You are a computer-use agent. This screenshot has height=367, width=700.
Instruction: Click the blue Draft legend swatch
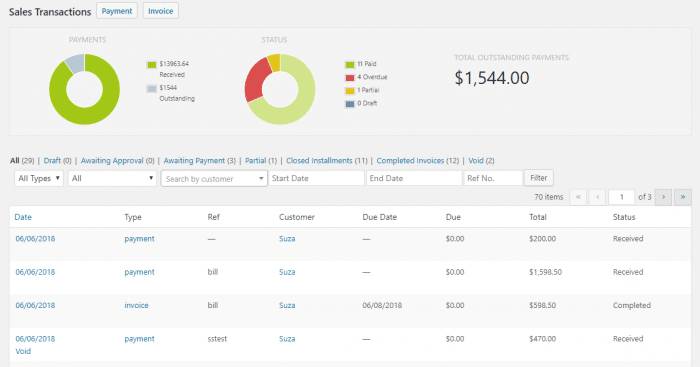[350, 104]
